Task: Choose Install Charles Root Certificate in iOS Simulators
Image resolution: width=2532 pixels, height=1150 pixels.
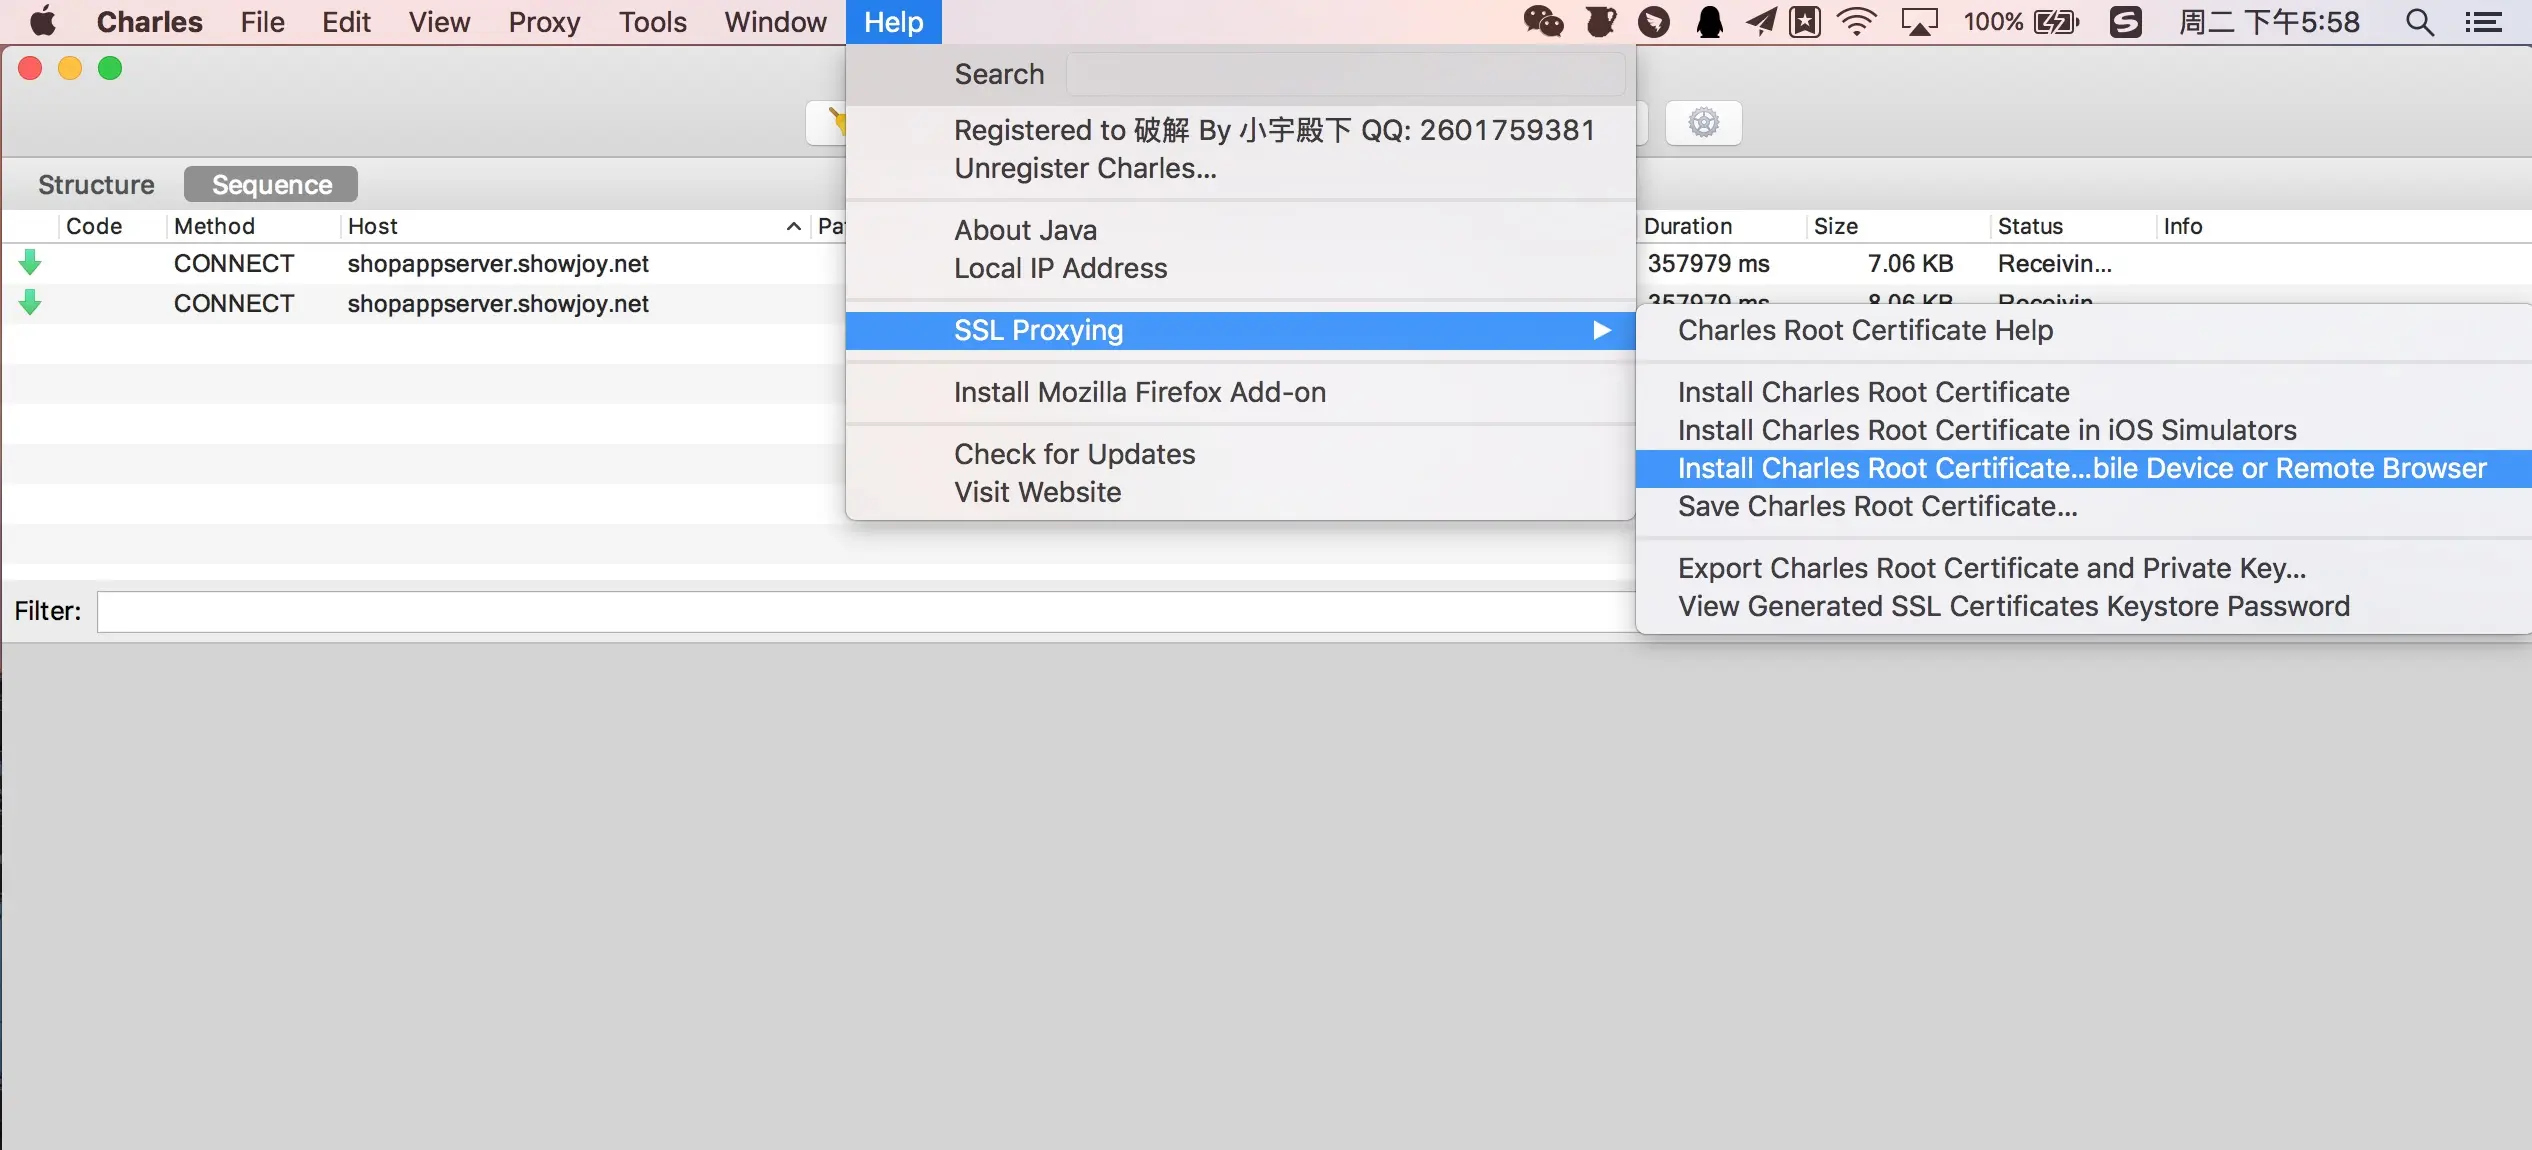Action: coord(1986,430)
